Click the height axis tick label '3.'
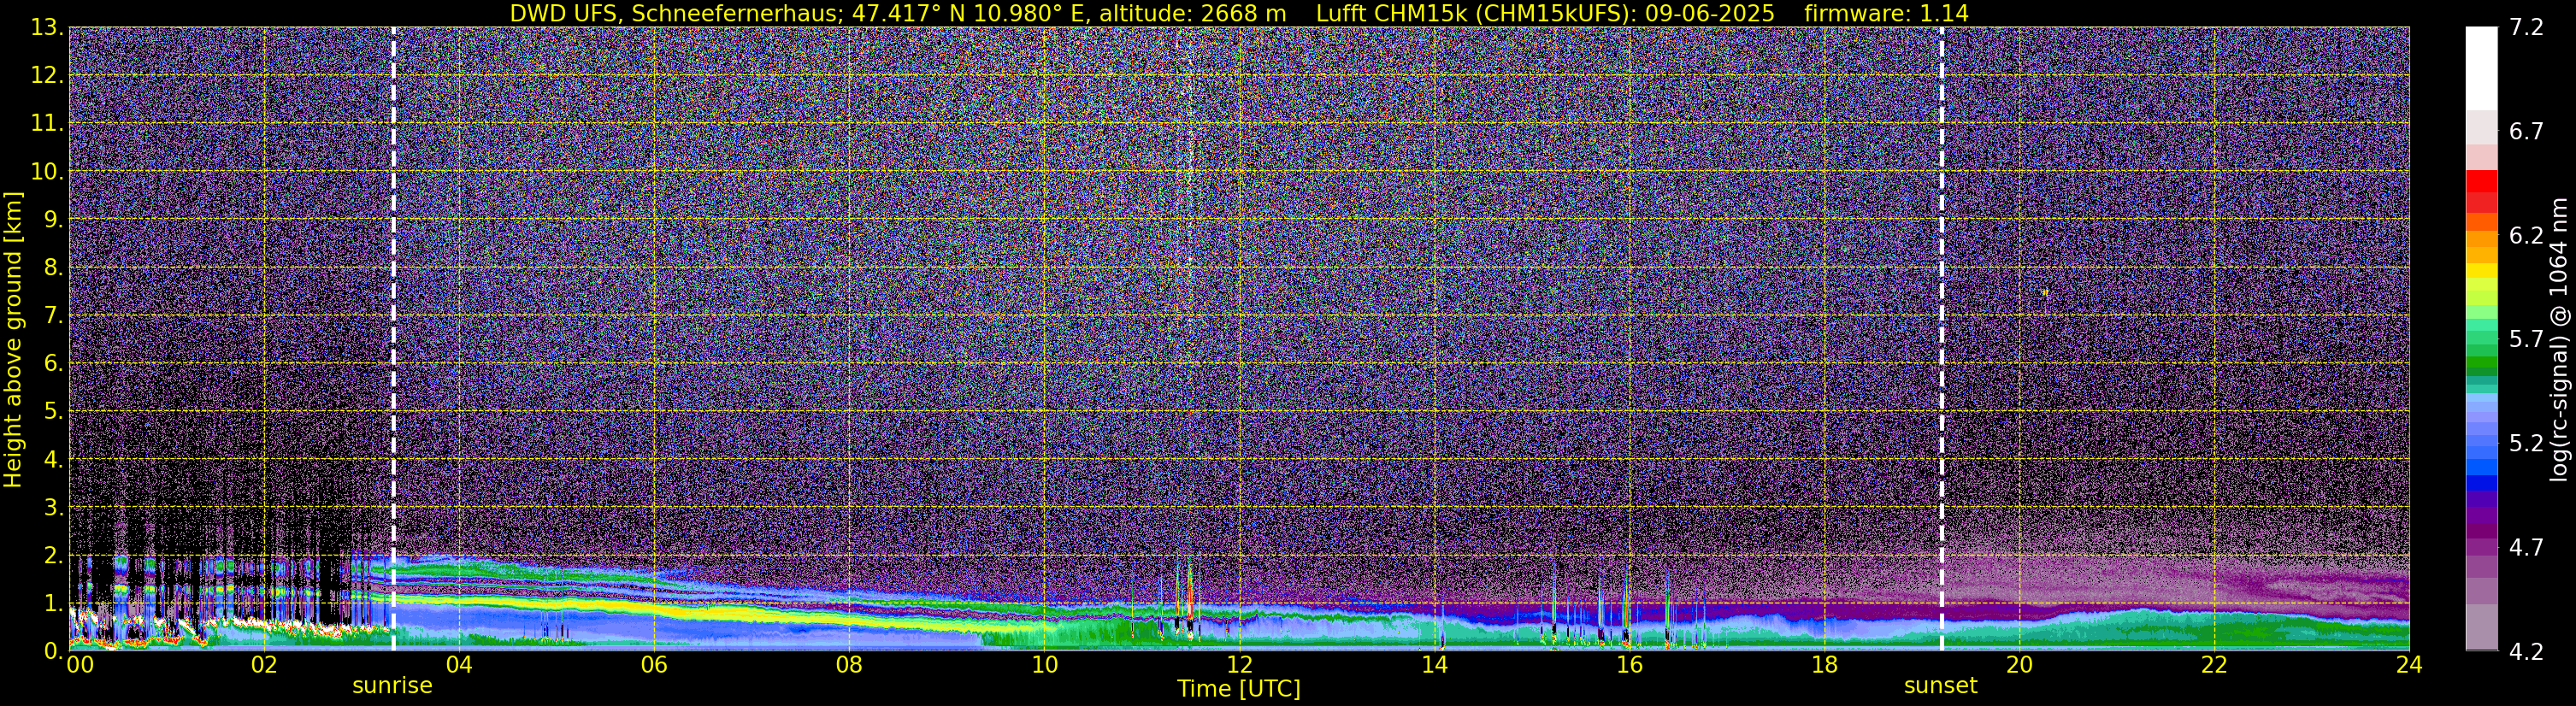 tap(53, 507)
